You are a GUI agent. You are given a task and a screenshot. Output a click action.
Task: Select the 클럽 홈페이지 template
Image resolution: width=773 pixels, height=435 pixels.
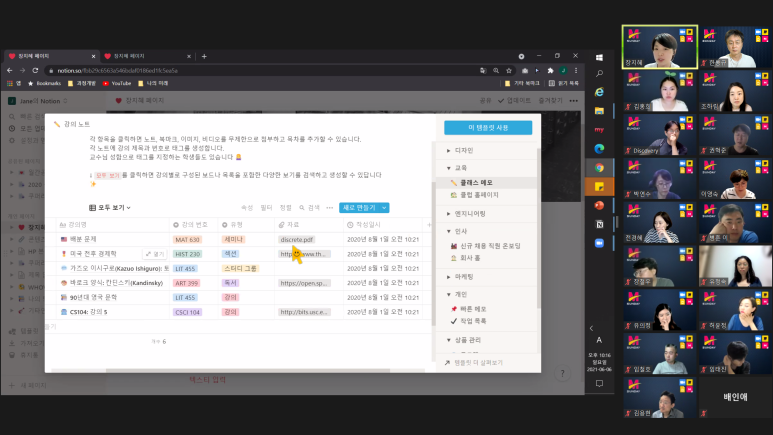487,195
